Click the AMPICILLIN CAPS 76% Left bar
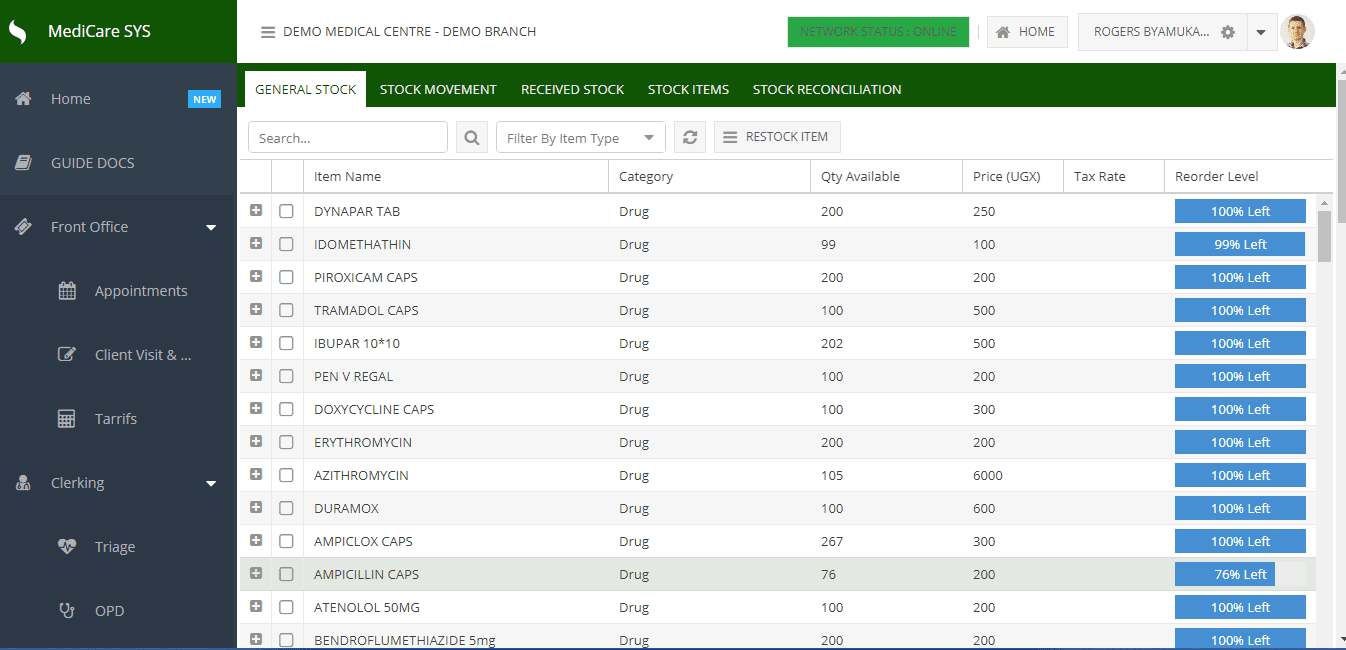This screenshot has height=650, width=1346. (x=1240, y=574)
